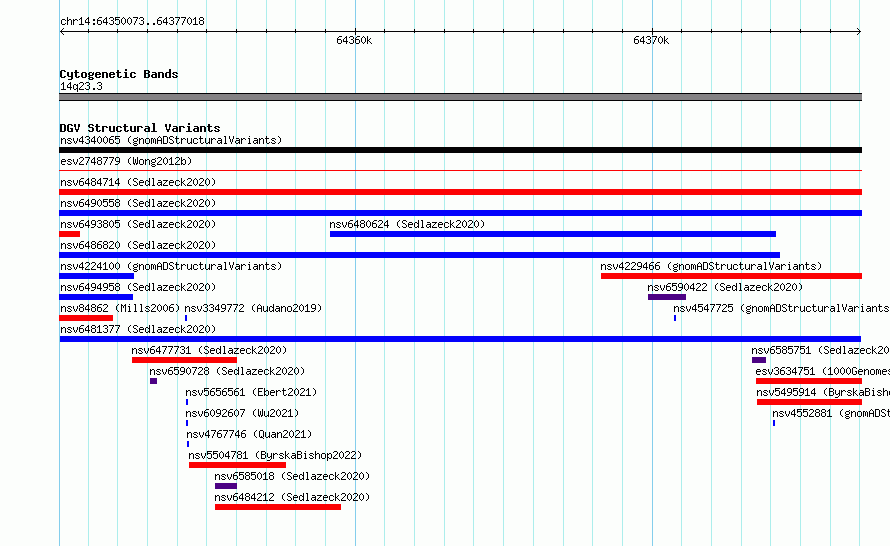Click the Cytogenetic Bands track title
Screen dimensions: 890x546
tap(119, 74)
